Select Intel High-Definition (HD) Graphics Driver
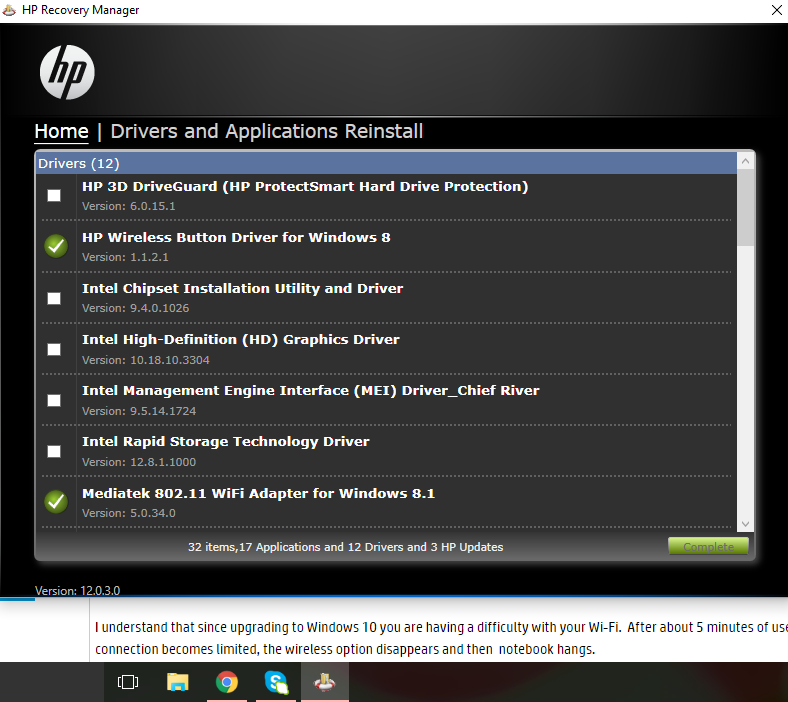Image resolution: width=788 pixels, height=702 pixels. [241, 339]
